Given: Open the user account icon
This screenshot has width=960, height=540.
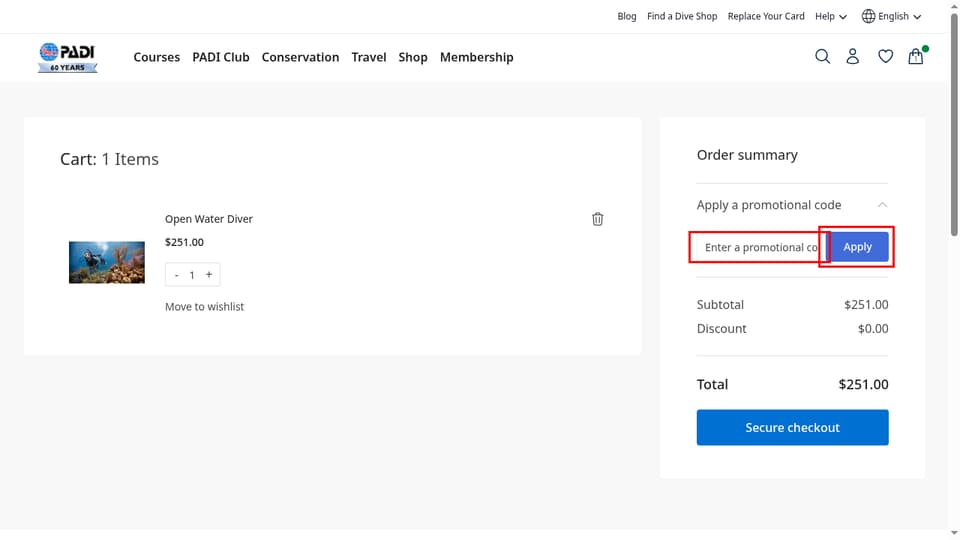Looking at the screenshot, I should 852,56.
